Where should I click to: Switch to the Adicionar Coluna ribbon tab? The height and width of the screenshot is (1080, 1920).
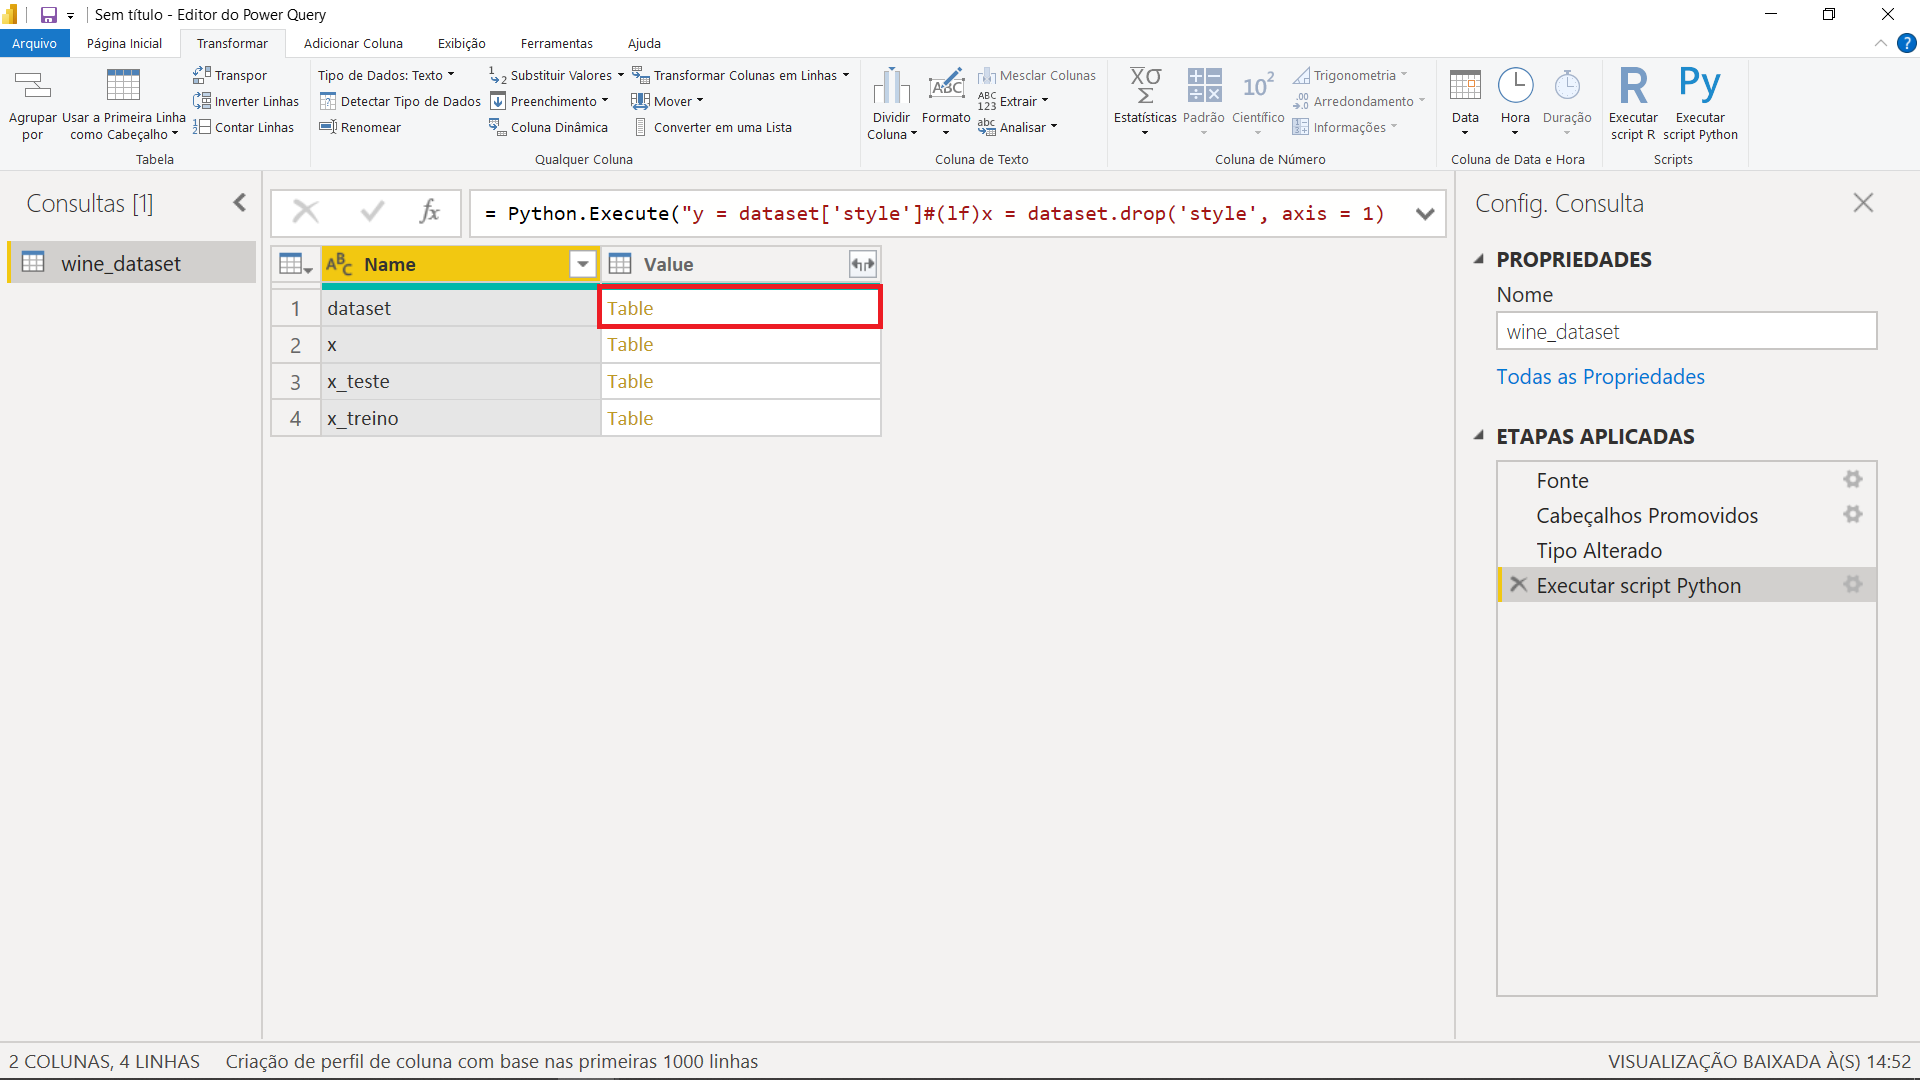click(x=353, y=43)
